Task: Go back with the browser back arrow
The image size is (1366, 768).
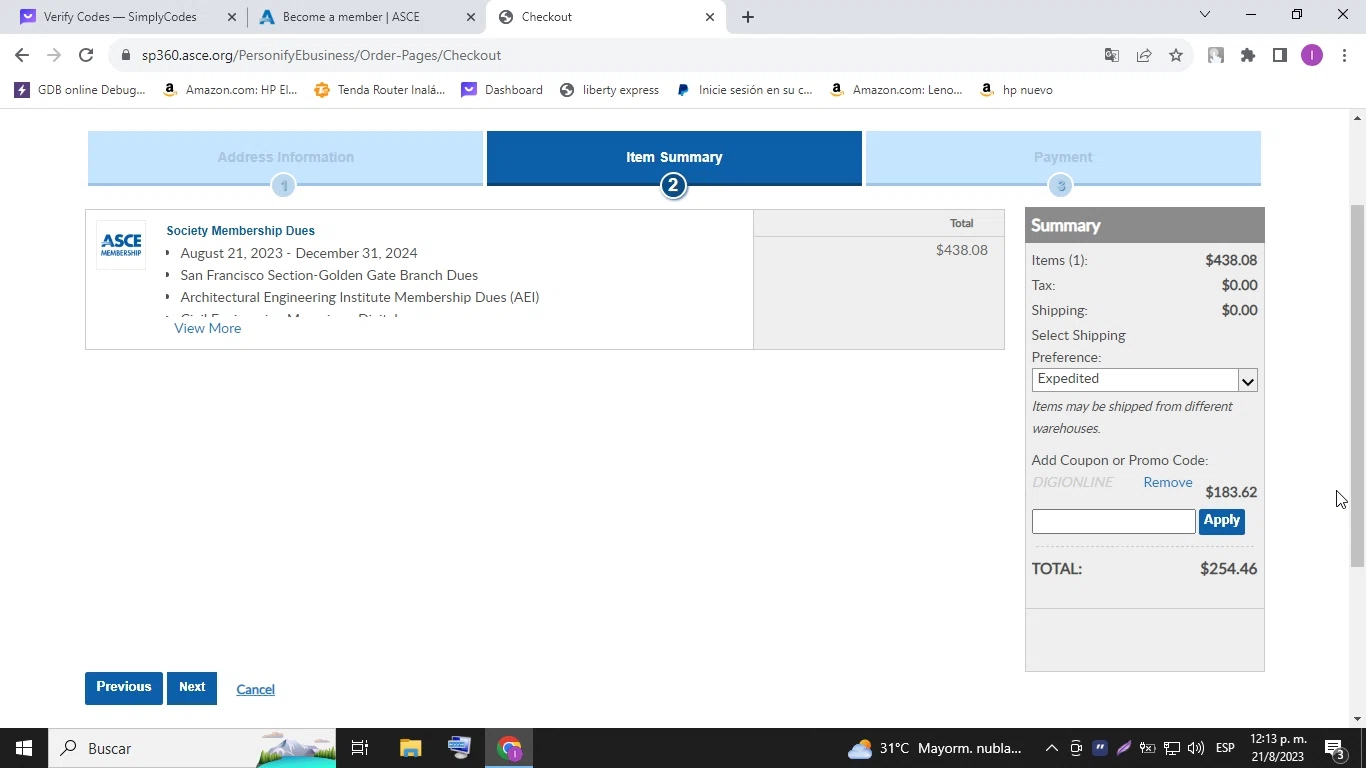Action: 22,55
